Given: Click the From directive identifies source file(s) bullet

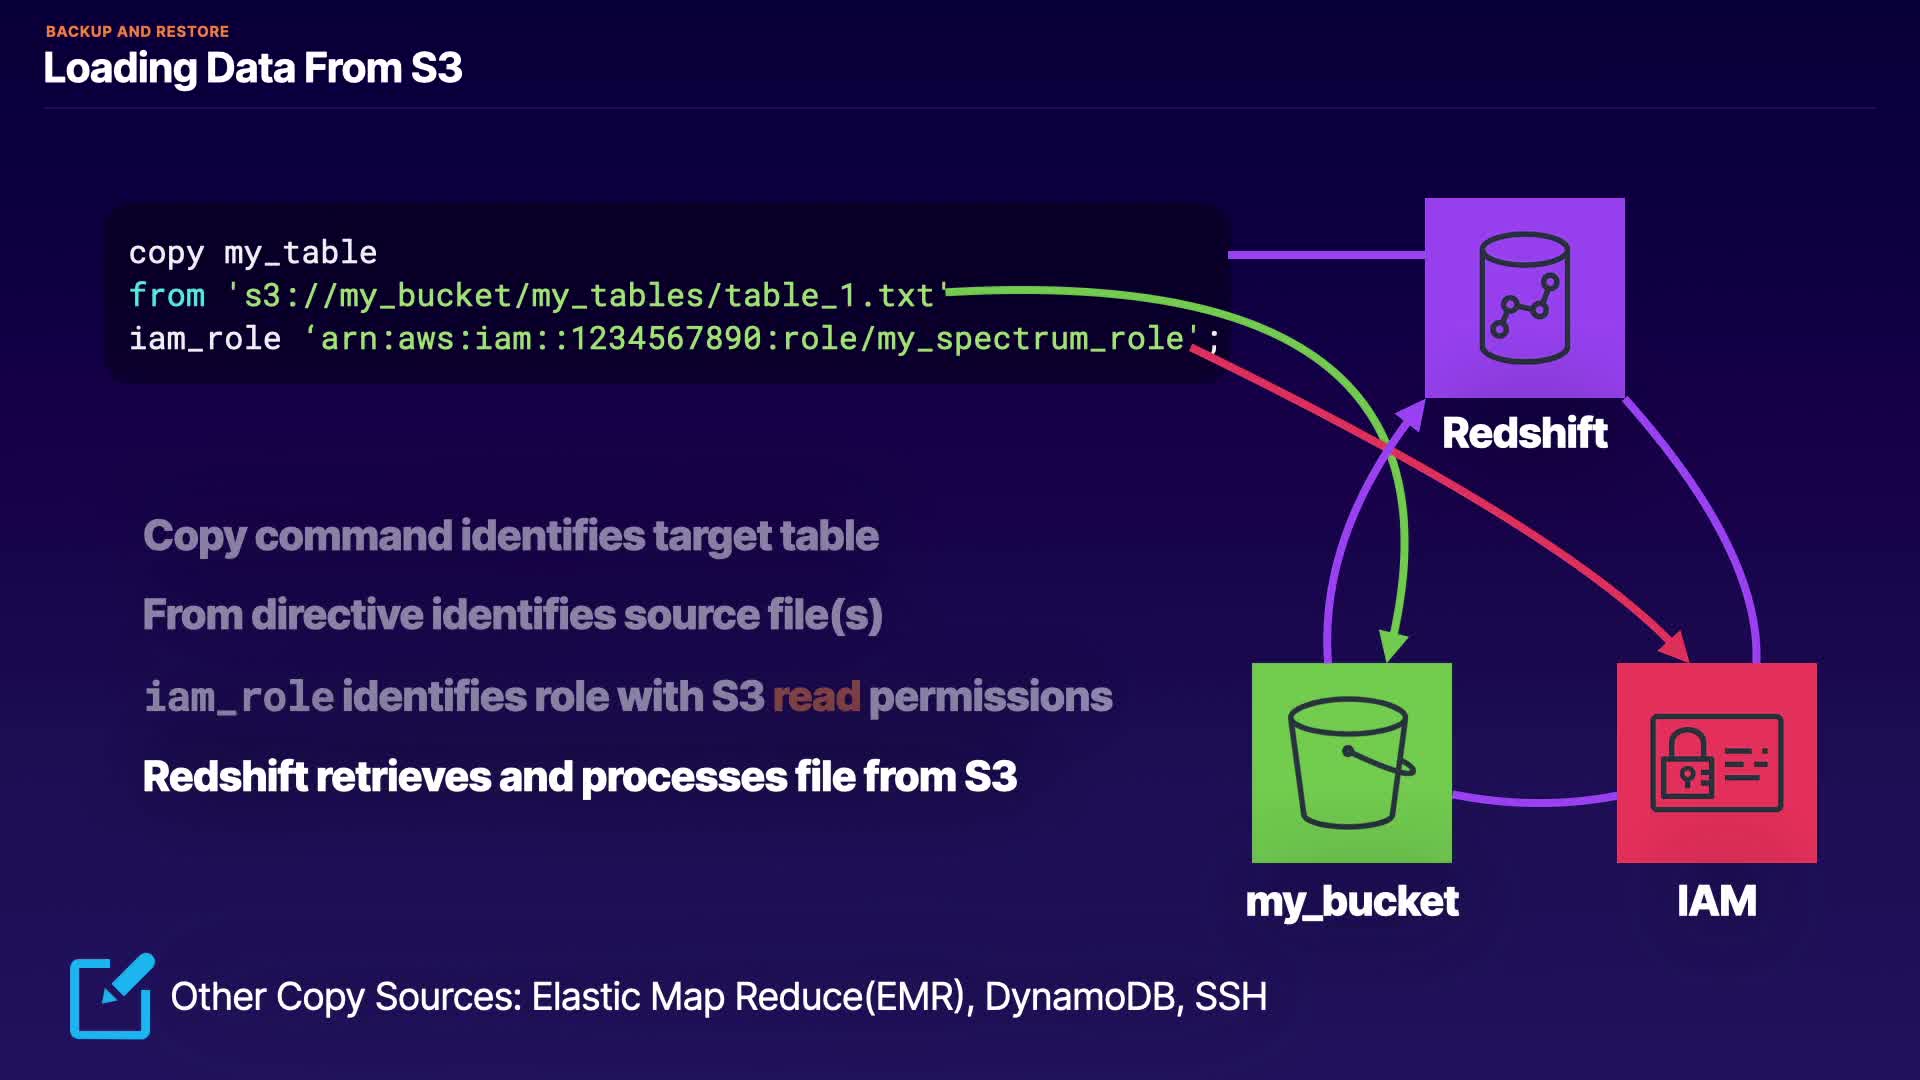Looking at the screenshot, I should coord(512,615).
